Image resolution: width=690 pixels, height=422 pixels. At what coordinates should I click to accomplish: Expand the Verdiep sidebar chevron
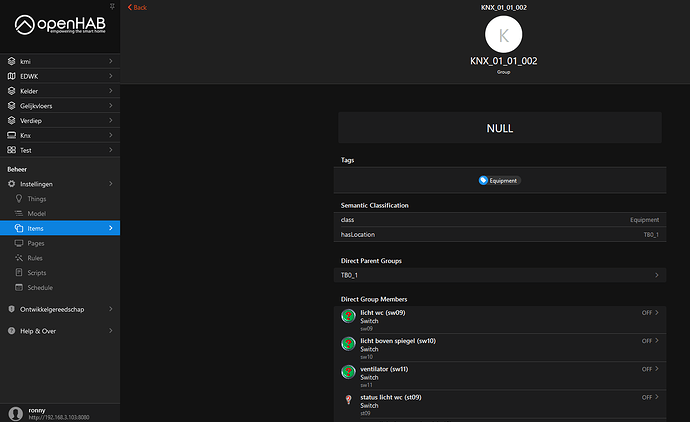pos(111,120)
